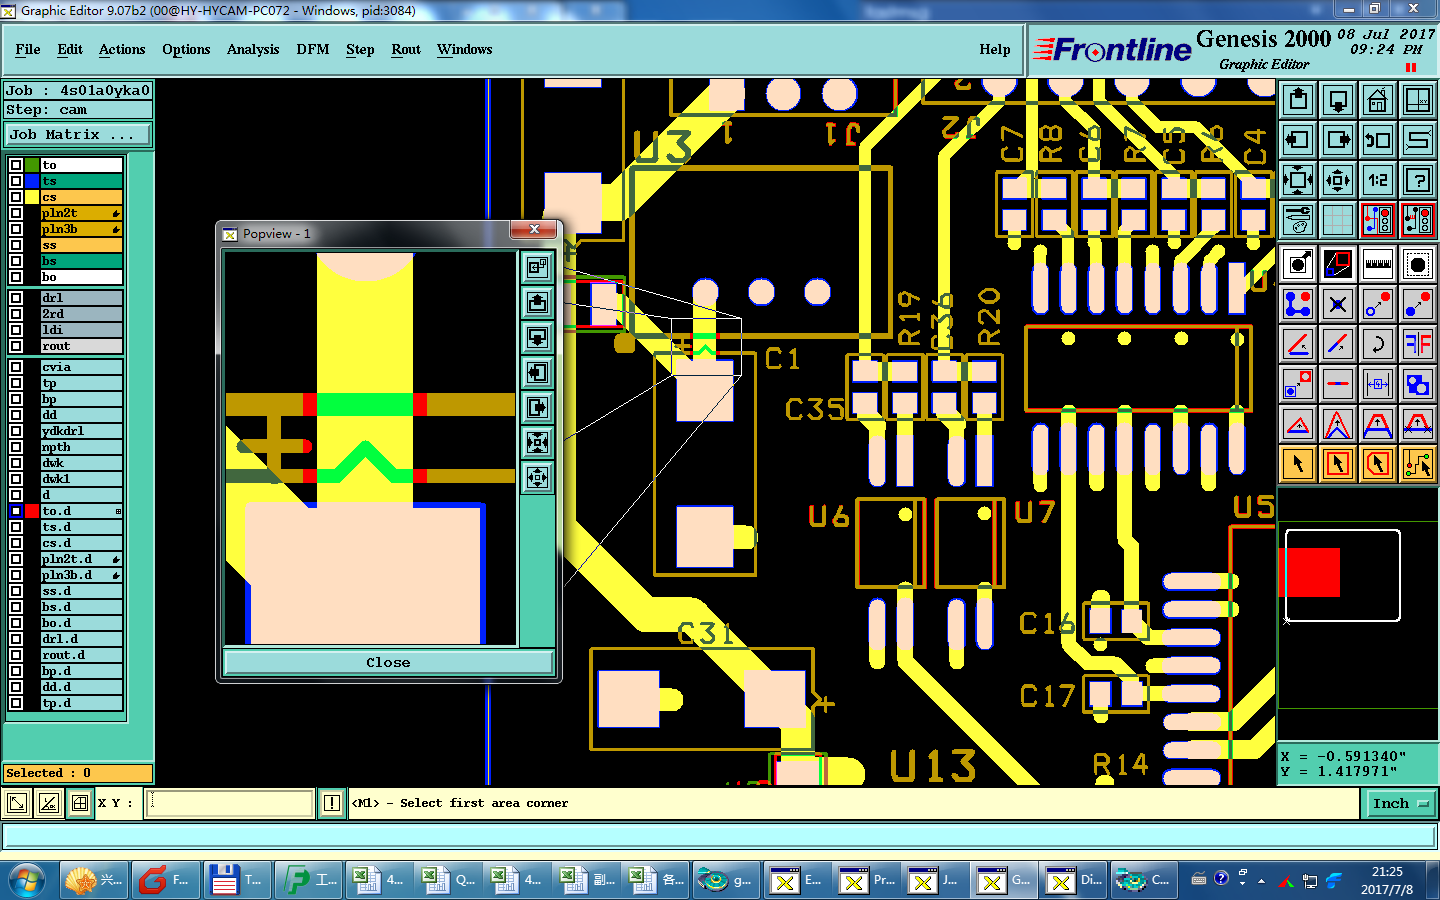Open the Analysis menu
This screenshot has height=900, width=1440.
(253, 49)
